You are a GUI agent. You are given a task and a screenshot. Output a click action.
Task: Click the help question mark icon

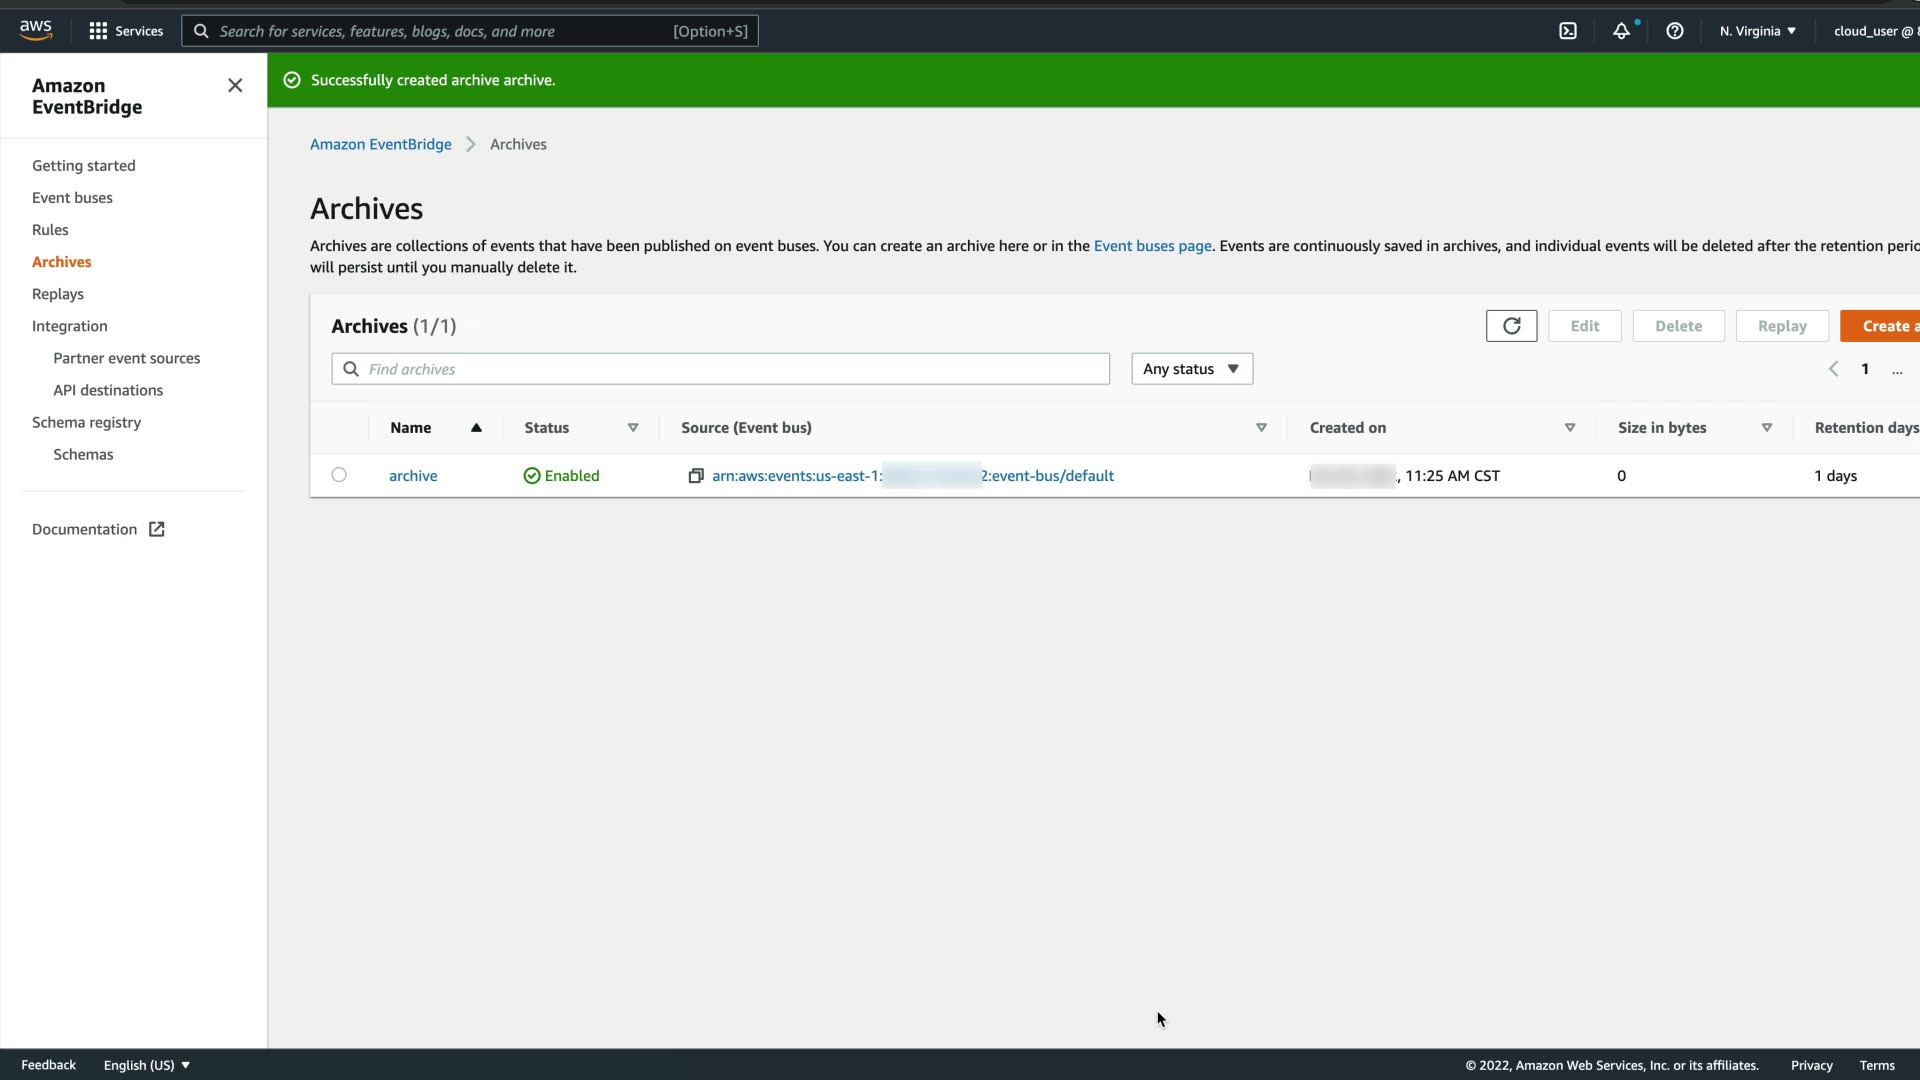(1674, 31)
